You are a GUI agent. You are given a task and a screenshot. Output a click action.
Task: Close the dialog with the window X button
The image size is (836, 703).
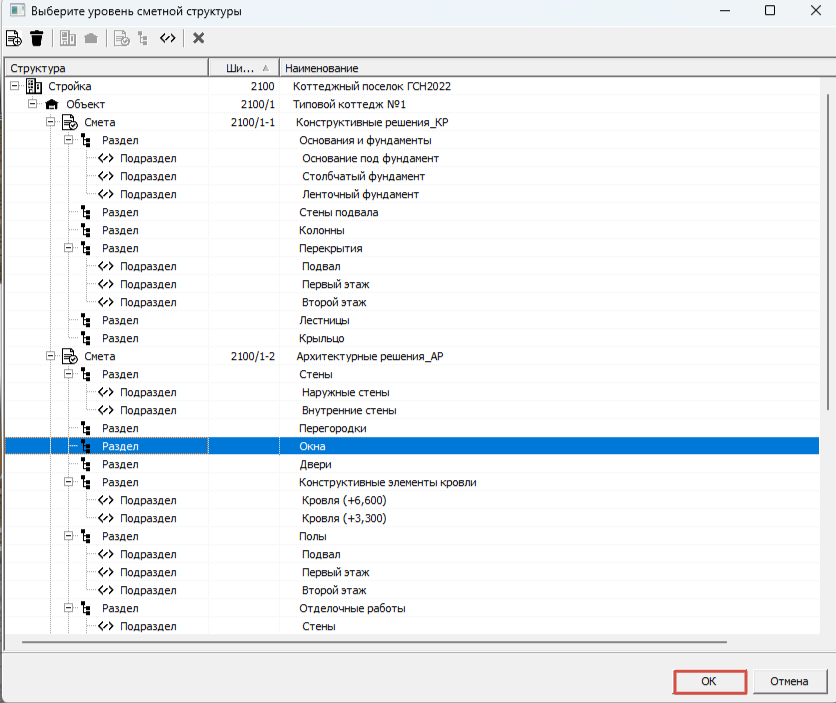pos(816,10)
